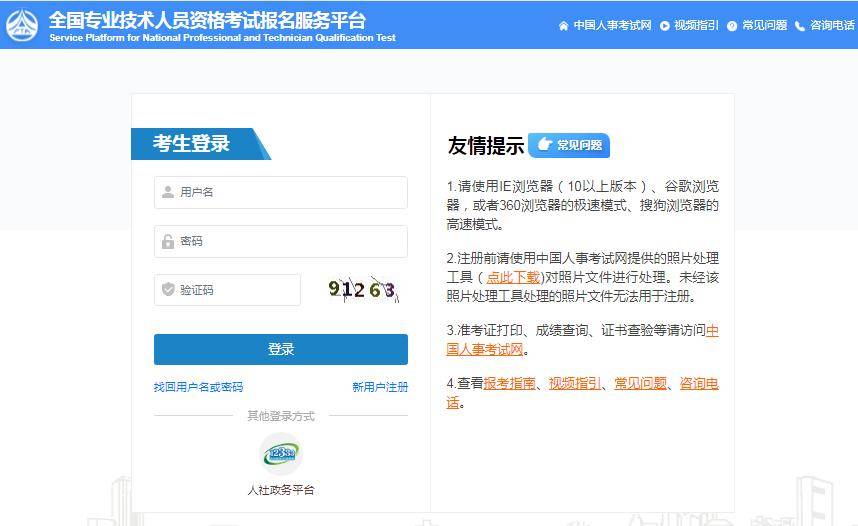The width and height of the screenshot is (858, 526).
Task: Click the phone icon beside 咨询电话
Action: pos(799,26)
